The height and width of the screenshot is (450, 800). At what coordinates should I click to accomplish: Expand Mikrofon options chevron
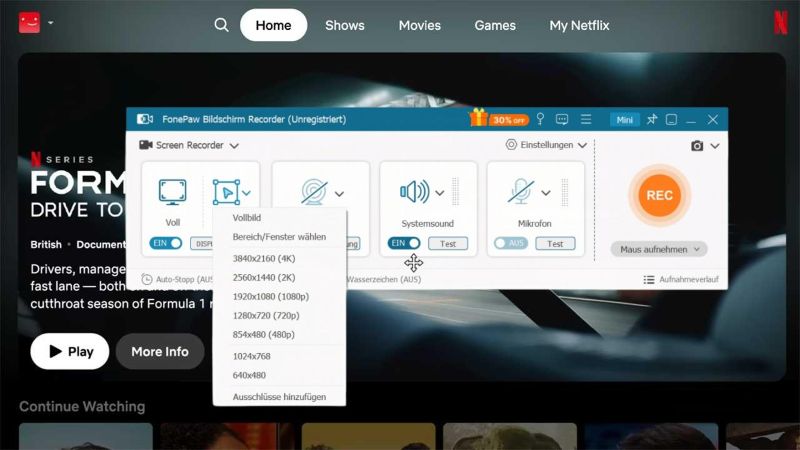pyautogui.click(x=546, y=193)
